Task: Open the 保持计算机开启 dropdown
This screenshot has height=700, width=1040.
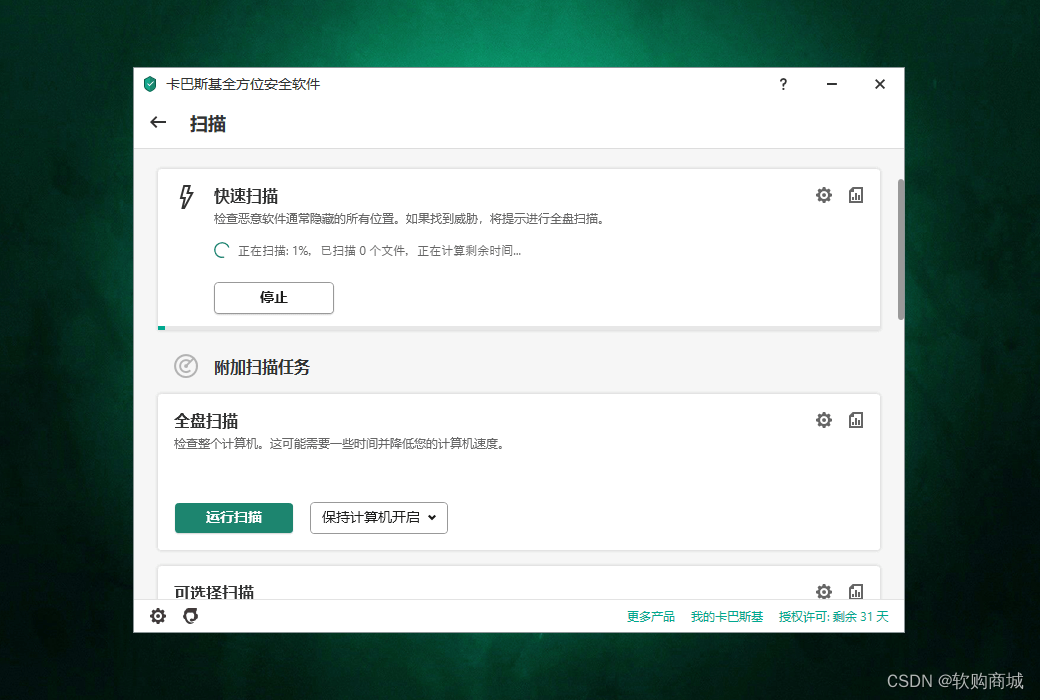Action: [378, 518]
